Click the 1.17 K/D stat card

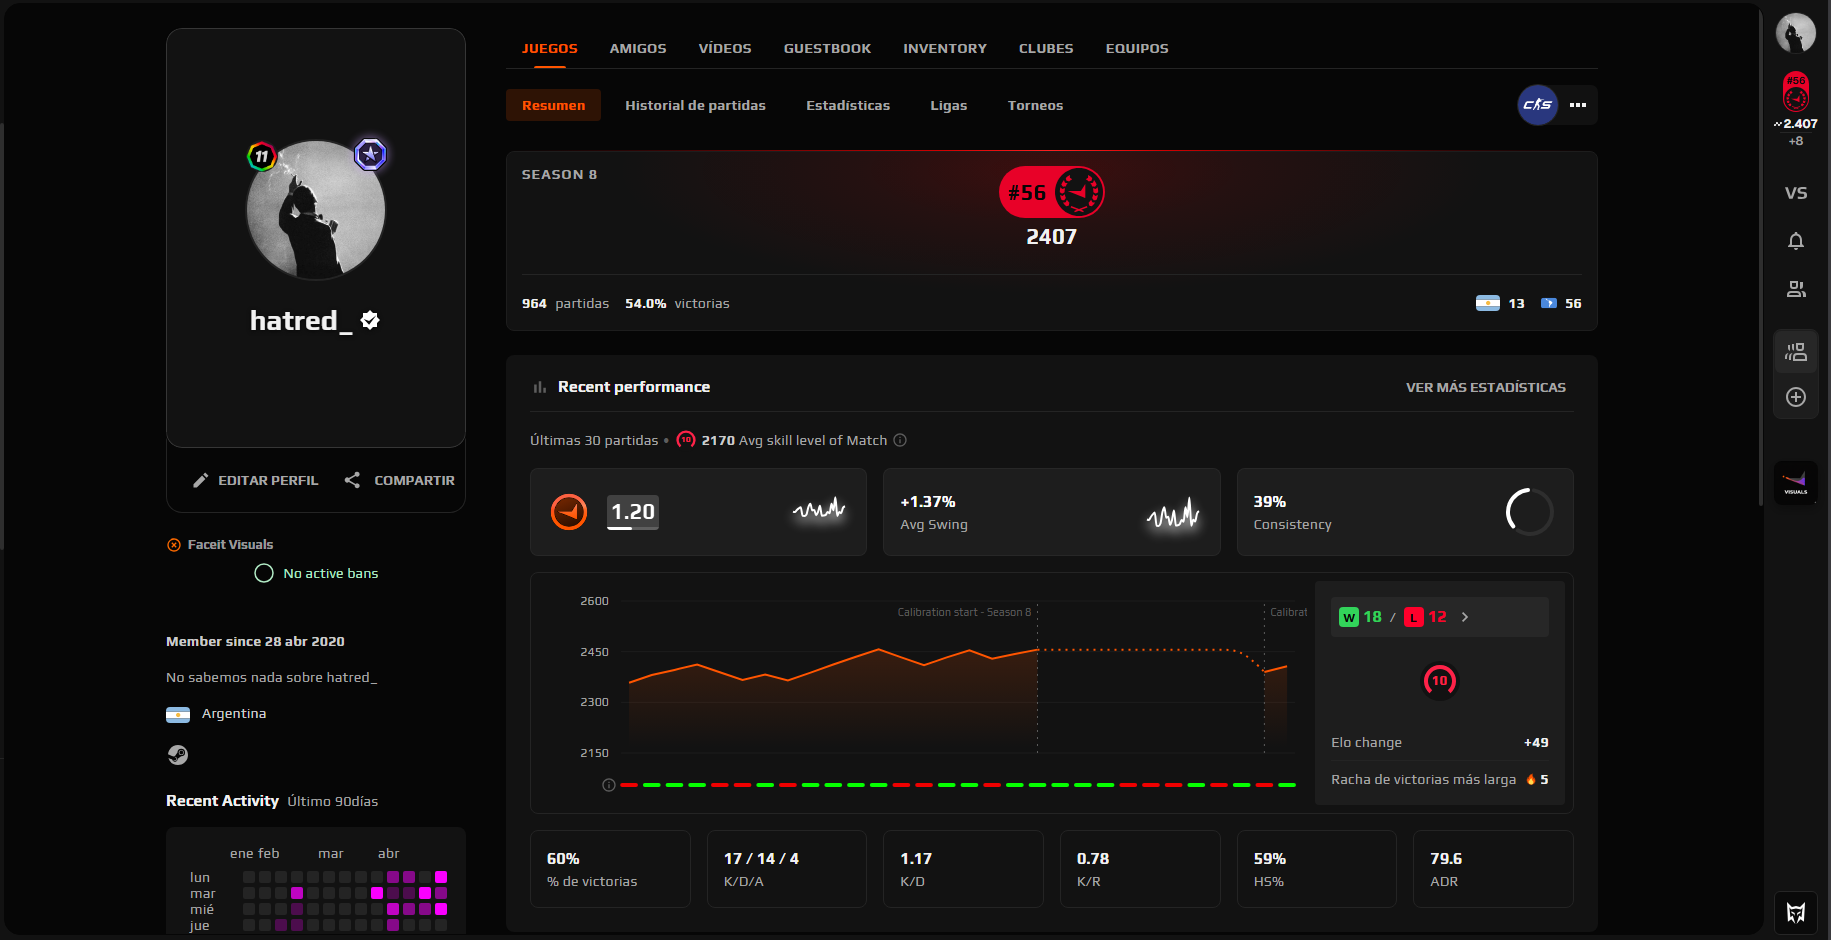[963, 869]
